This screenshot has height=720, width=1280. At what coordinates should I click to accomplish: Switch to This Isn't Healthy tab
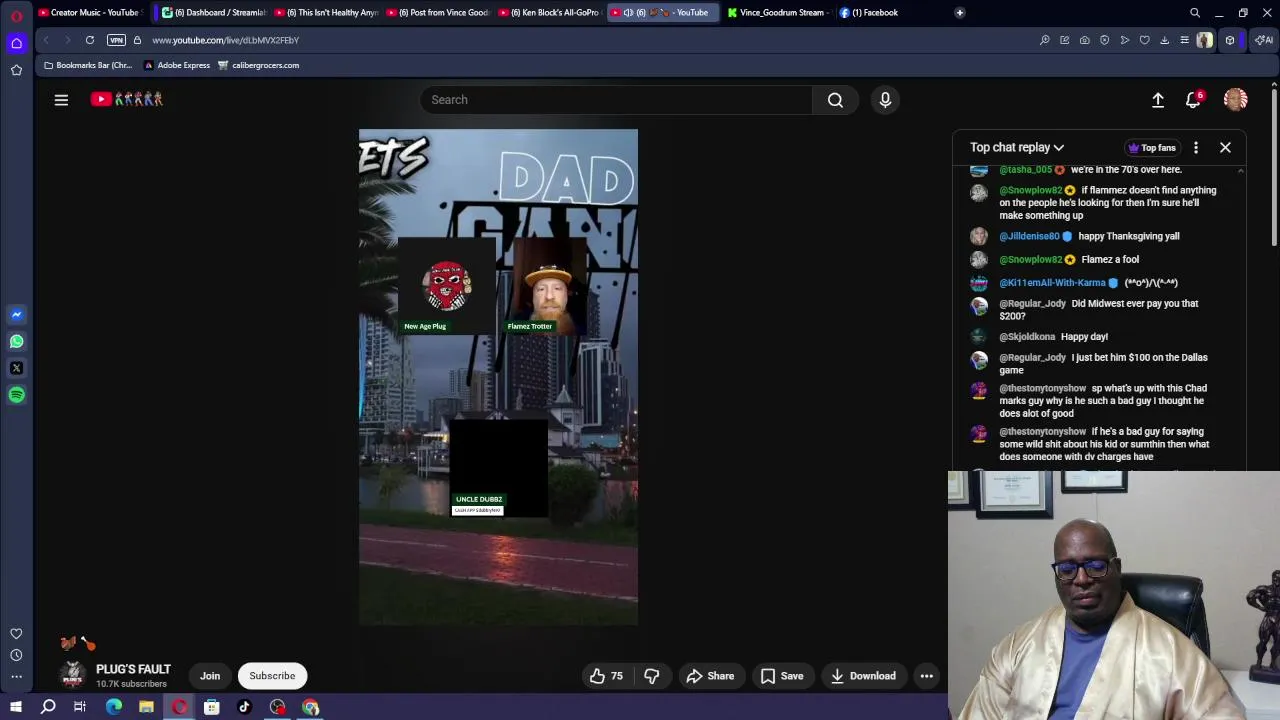(x=325, y=13)
